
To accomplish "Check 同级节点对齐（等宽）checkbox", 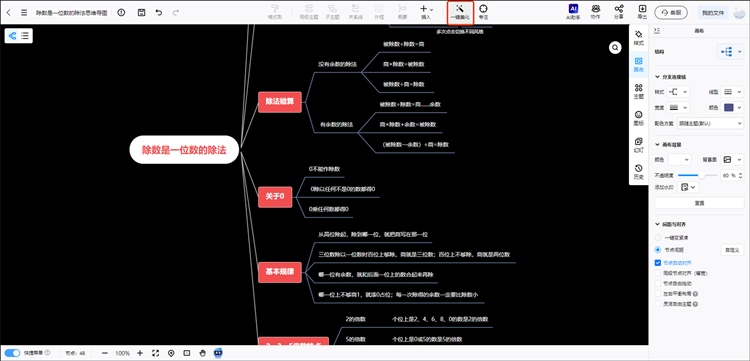I will (x=658, y=273).
